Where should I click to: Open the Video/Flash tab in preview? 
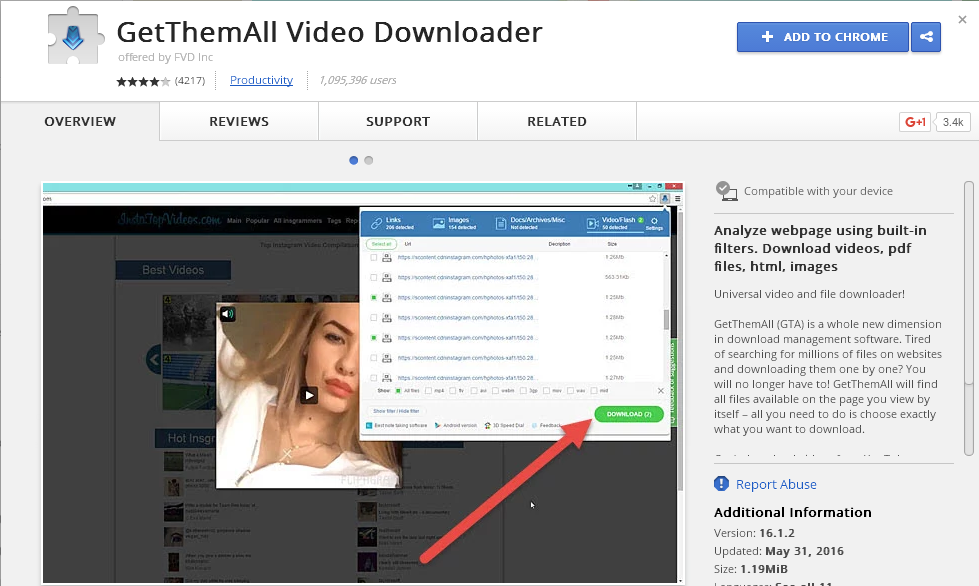pyautogui.click(x=614, y=223)
